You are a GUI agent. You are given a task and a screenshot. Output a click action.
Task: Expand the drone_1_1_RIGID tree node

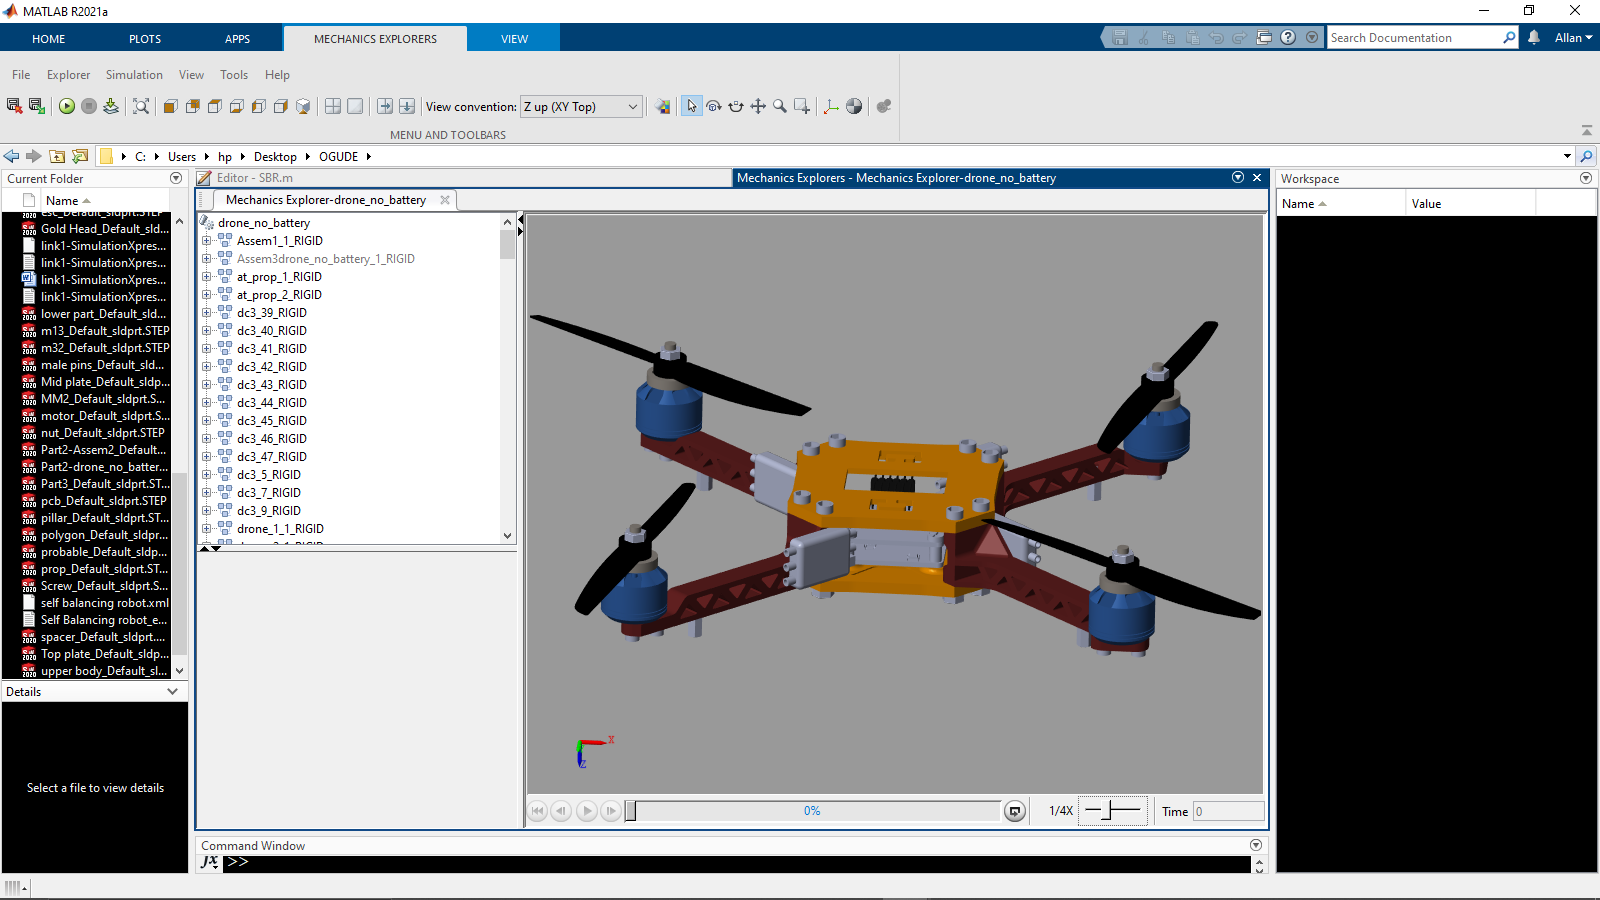click(x=206, y=529)
